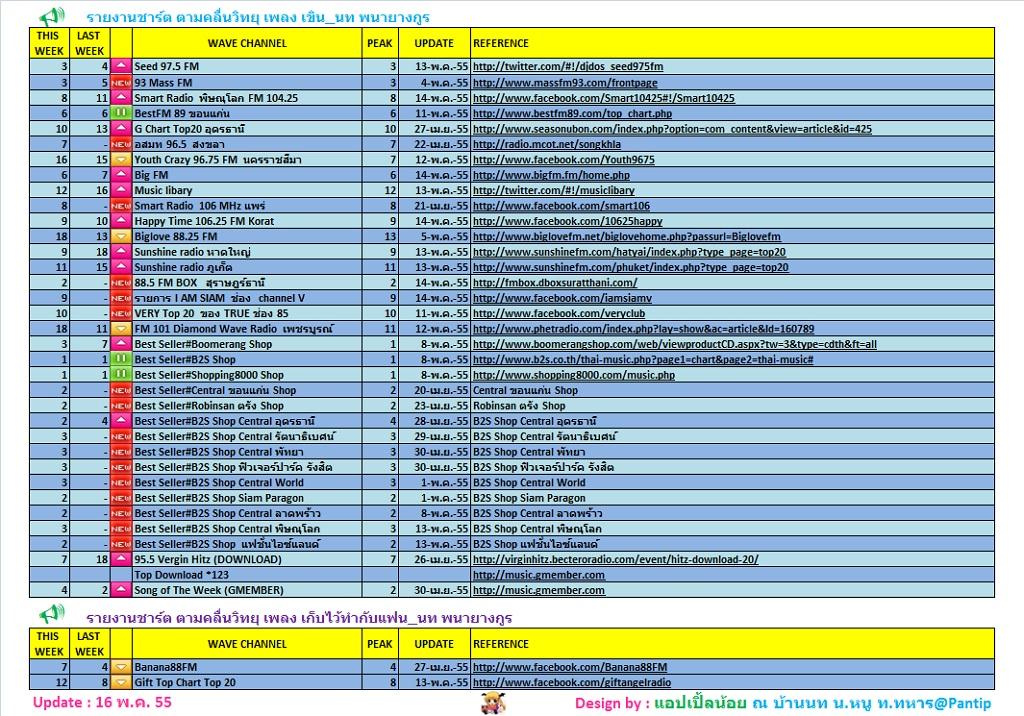The width and height of the screenshot is (1024, 716).
Task: Click the down-arrow icon for Youth Crazy 96.75 FM
Action: click(121, 159)
